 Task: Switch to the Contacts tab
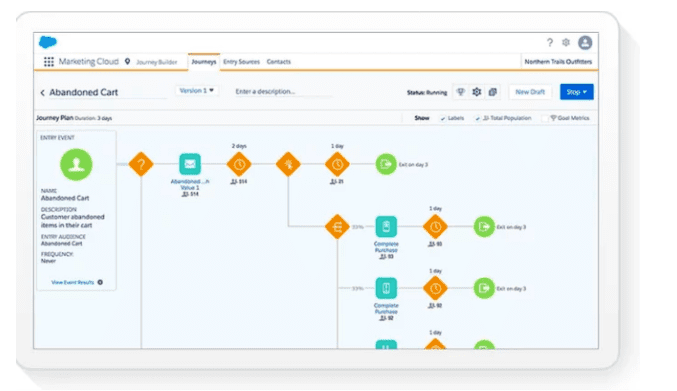pos(278,62)
